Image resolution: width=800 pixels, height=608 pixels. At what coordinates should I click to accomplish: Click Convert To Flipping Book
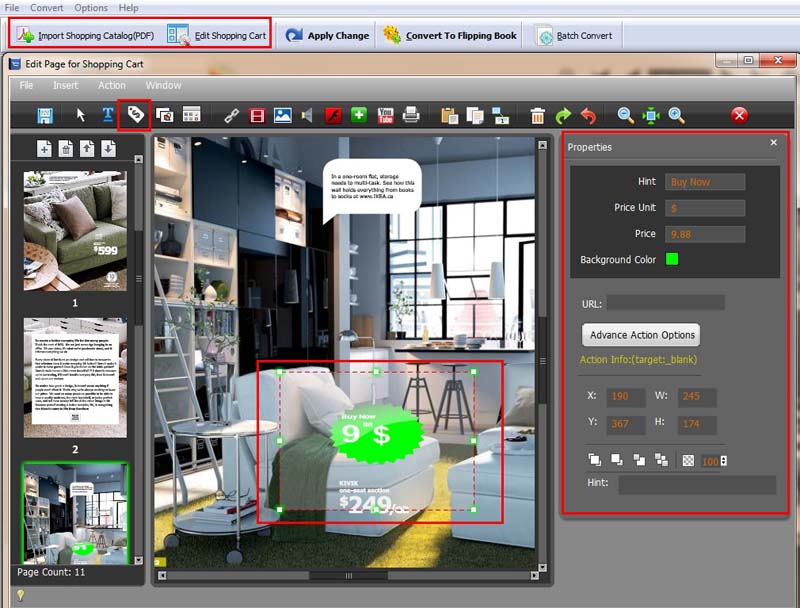[x=450, y=35]
